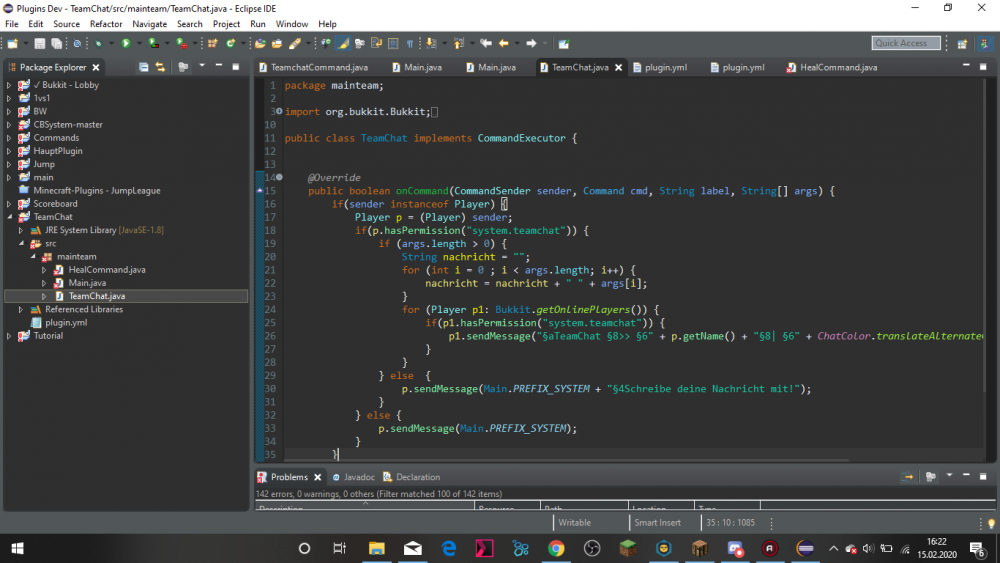
Task: Toggle Mark Occurrences in toolbar
Action: pos(343,43)
